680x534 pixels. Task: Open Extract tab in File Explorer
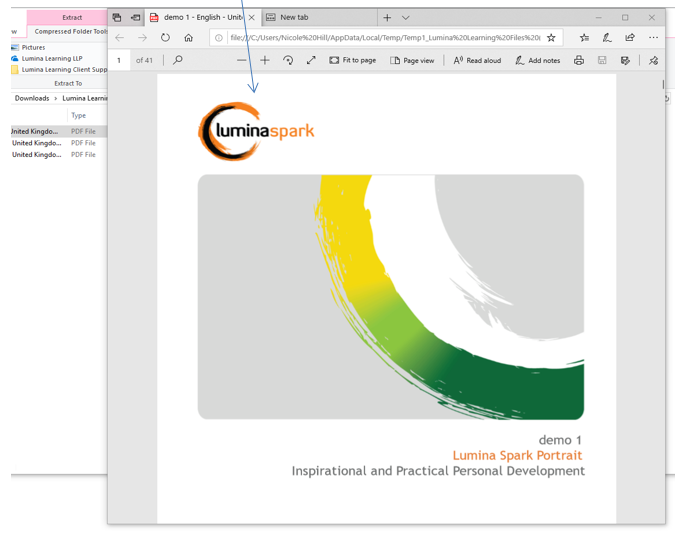(x=72, y=17)
